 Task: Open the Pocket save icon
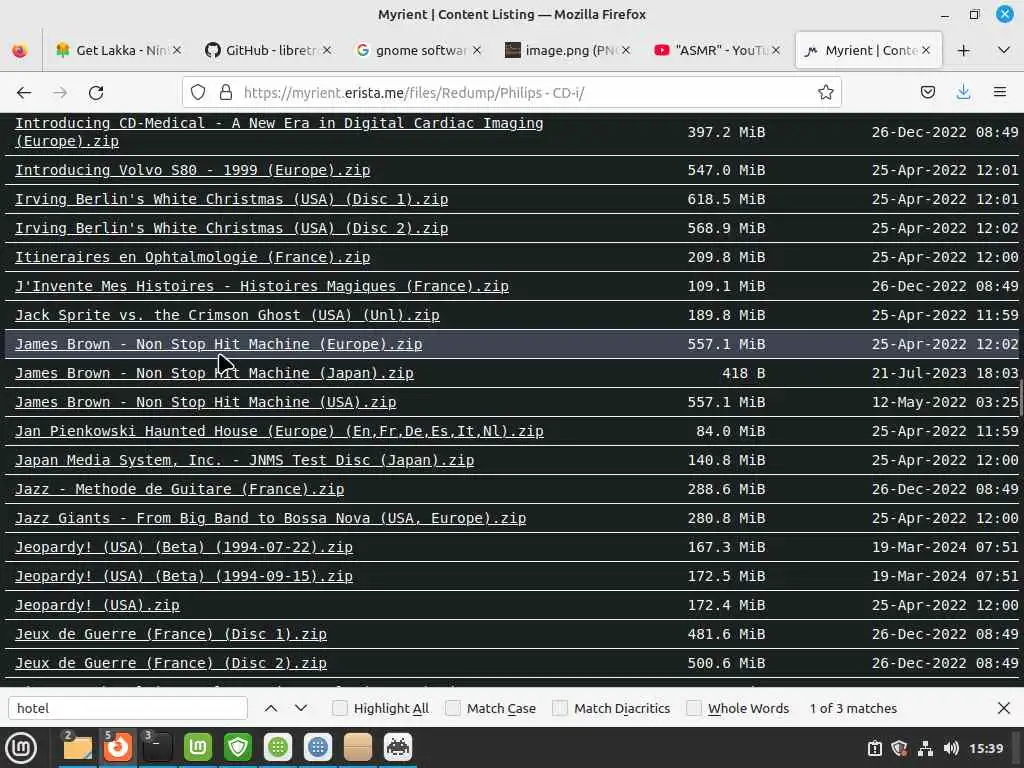(927, 93)
